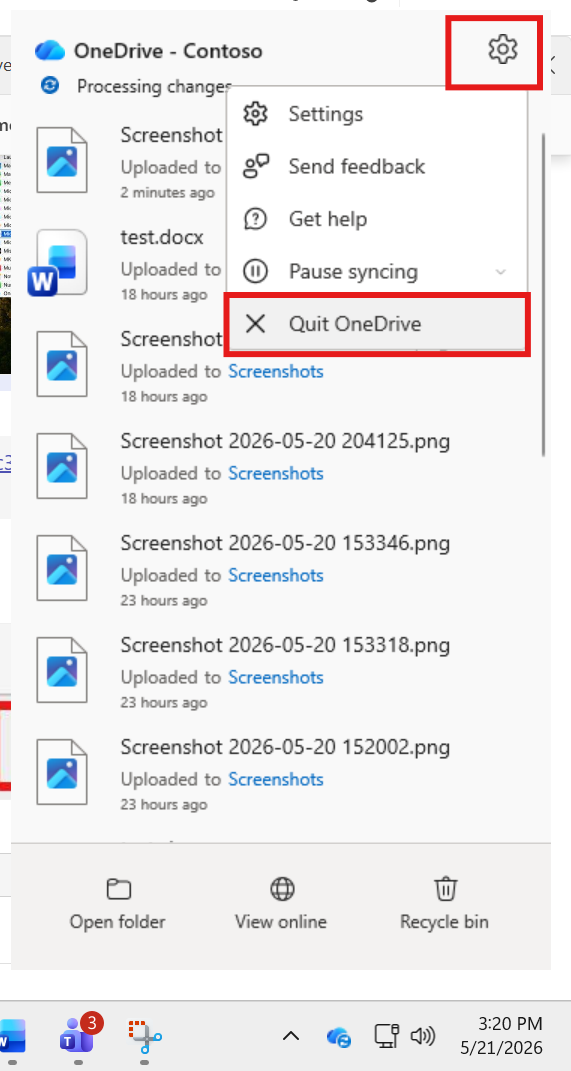571x1071 pixels.
Task: Open Microsoft Teams from the taskbar
Action: [76, 1034]
